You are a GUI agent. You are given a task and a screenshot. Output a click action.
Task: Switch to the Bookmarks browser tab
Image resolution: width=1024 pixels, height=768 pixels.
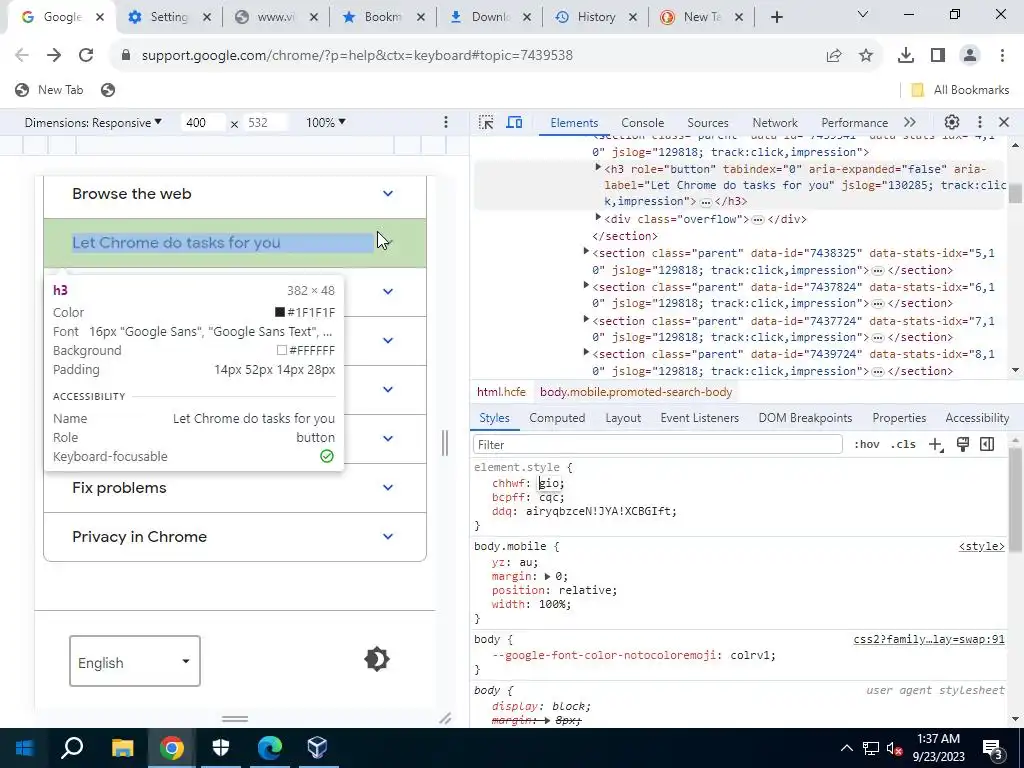(x=383, y=18)
